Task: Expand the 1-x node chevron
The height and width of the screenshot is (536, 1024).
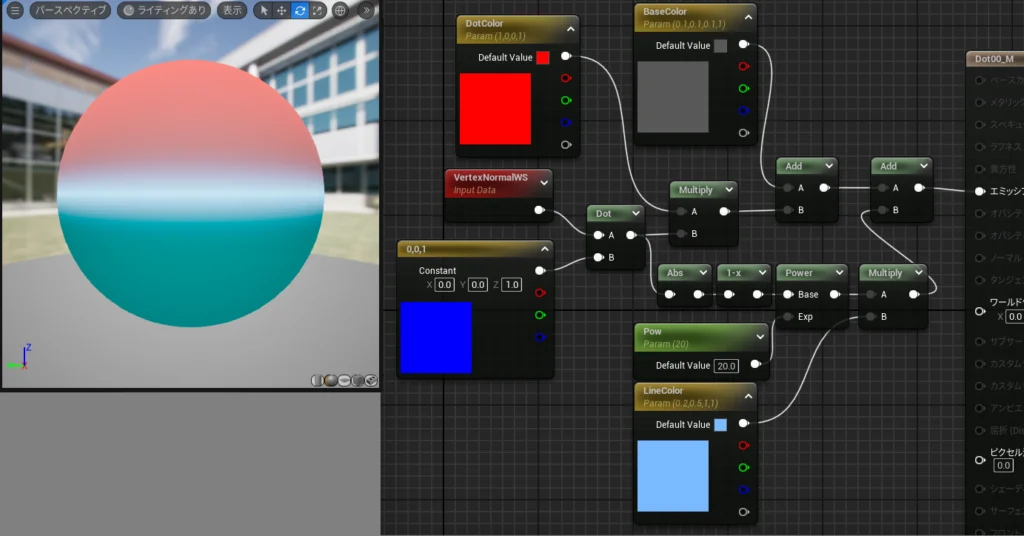Action: tap(761, 273)
